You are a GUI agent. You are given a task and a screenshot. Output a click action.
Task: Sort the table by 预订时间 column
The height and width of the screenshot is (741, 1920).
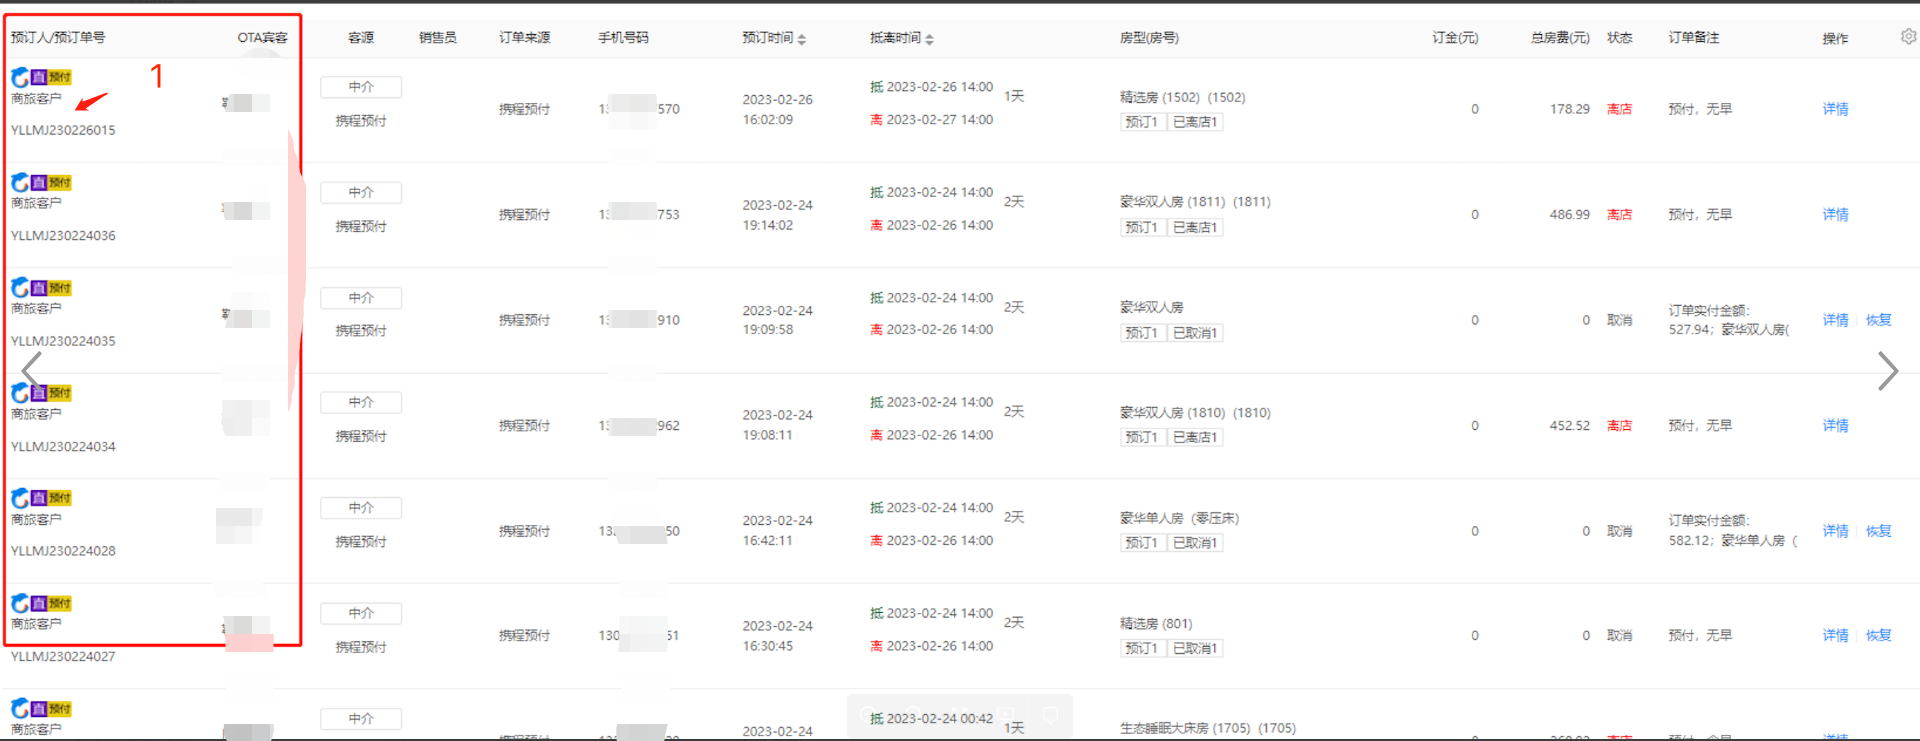801,39
